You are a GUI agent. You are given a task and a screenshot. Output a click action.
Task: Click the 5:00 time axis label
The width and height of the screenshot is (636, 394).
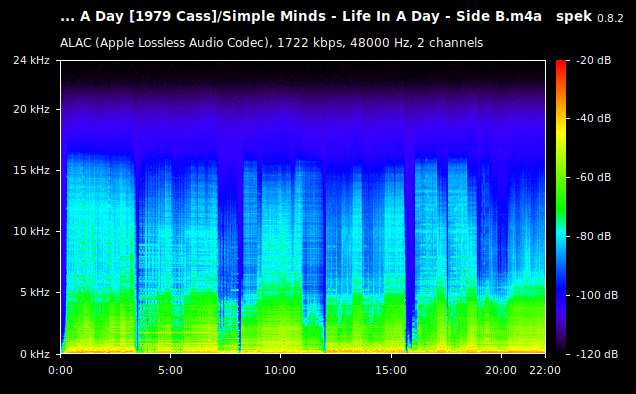170,370
